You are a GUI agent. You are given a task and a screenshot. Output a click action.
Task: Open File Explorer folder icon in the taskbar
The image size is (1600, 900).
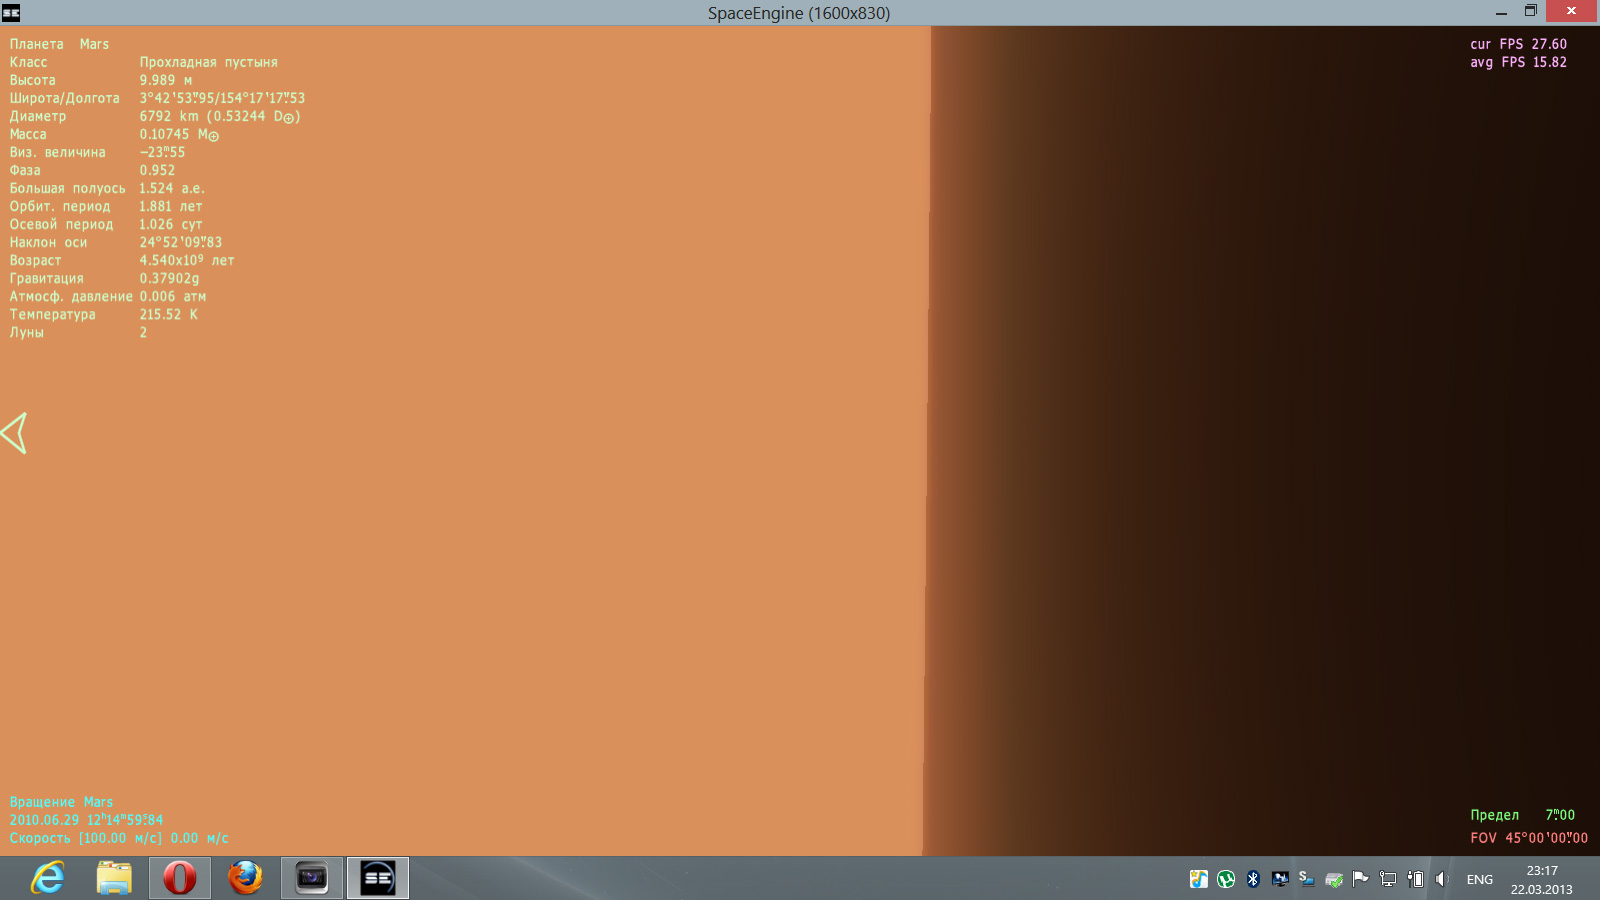pos(114,878)
